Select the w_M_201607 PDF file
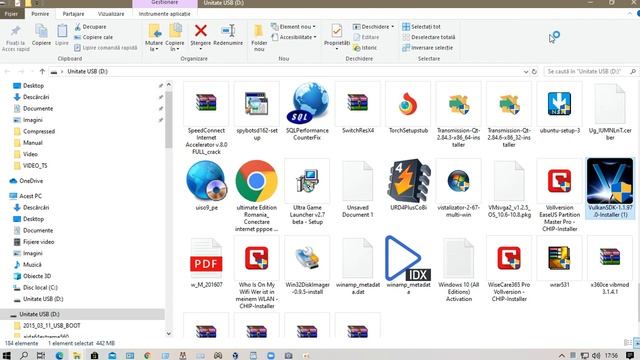This screenshot has width=640, height=360. (206, 259)
